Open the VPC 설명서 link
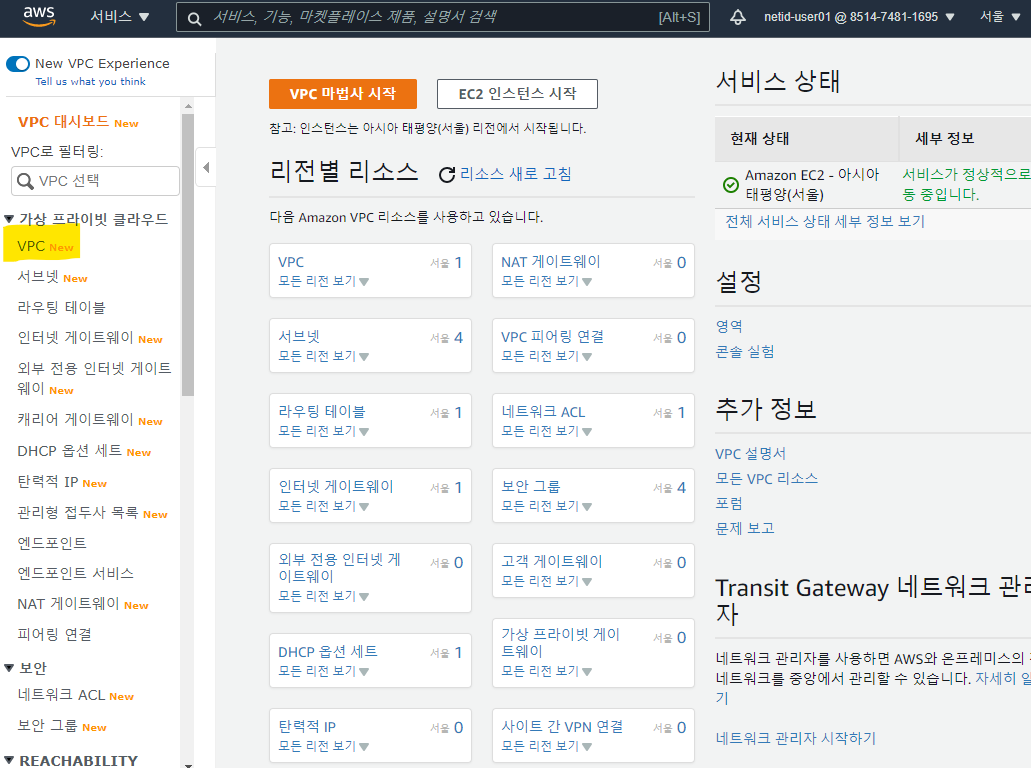The image size is (1031, 768). [750, 454]
